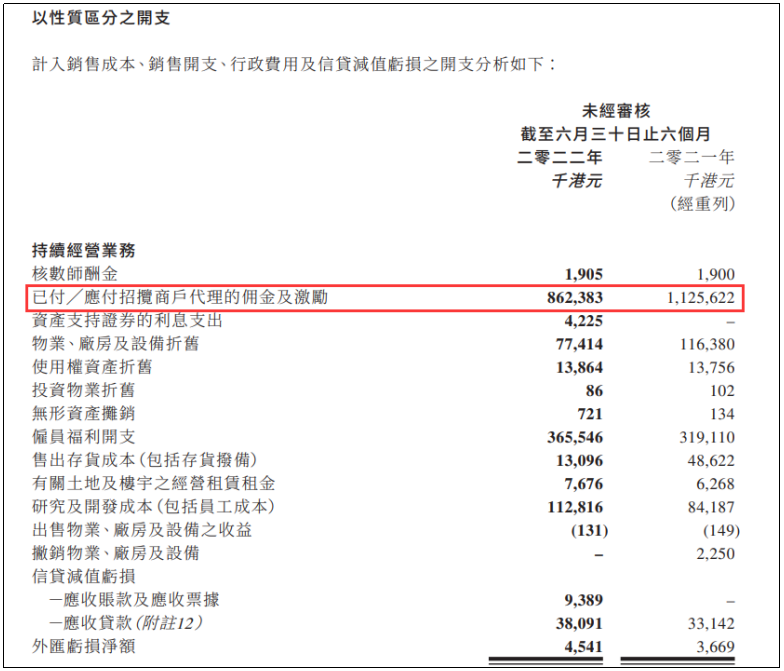
Task: Select the value 3,669
Action: [716, 647]
